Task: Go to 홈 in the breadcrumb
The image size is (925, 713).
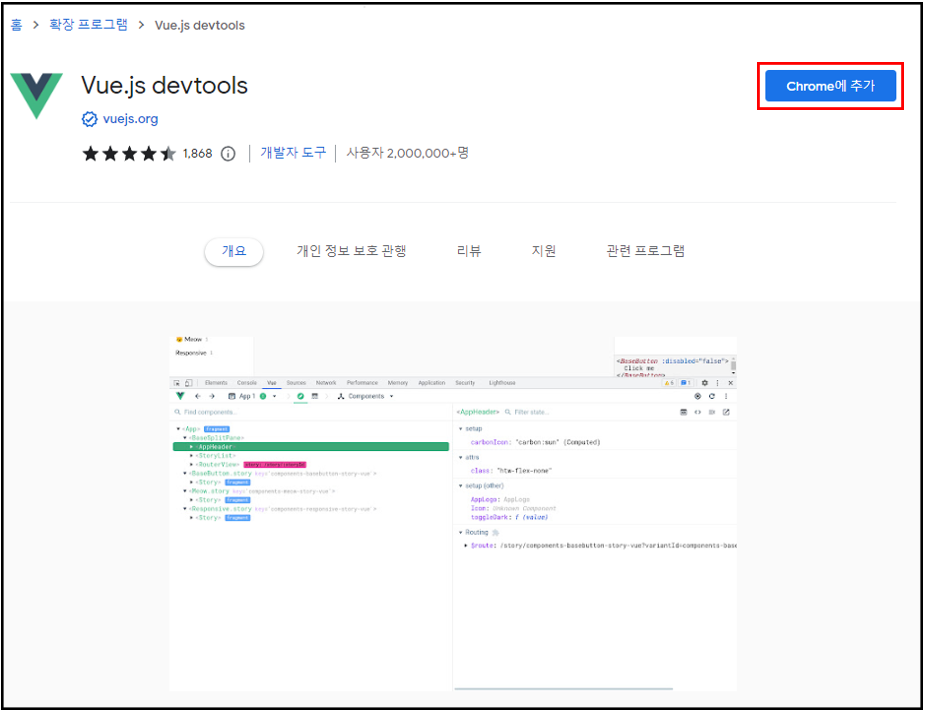Action: point(17,25)
